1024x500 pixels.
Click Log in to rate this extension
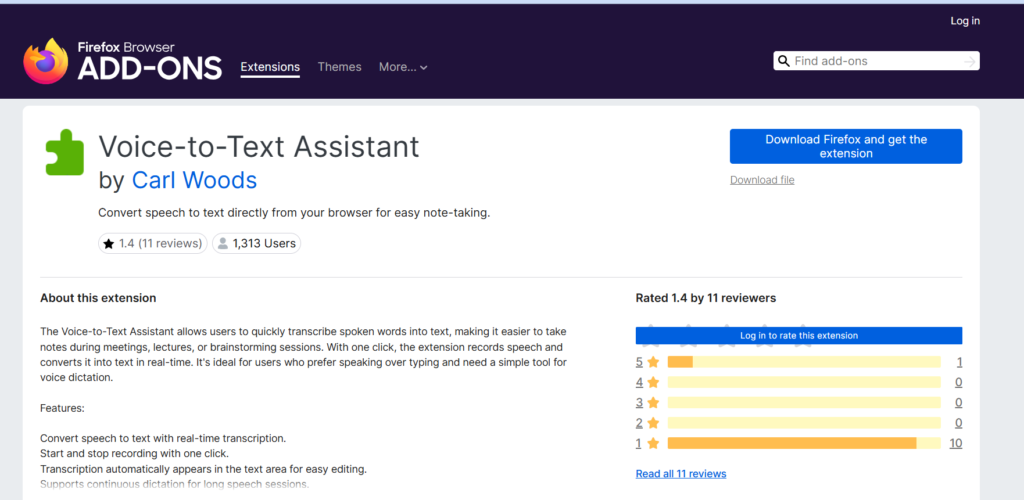[x=799, y=336]
